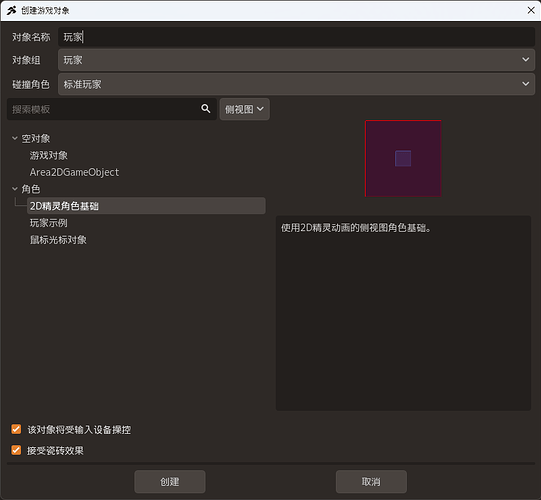The width and height of the screenshot is (541, 500).
Task: Select the 游戏对象 template
Action: tap(49, 155)
